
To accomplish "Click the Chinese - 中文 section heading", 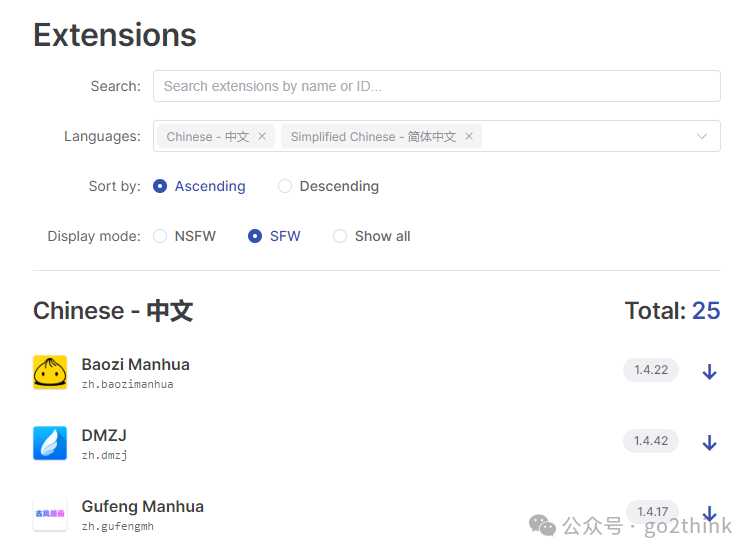I will pyautogui.click(x=113, y=311).
